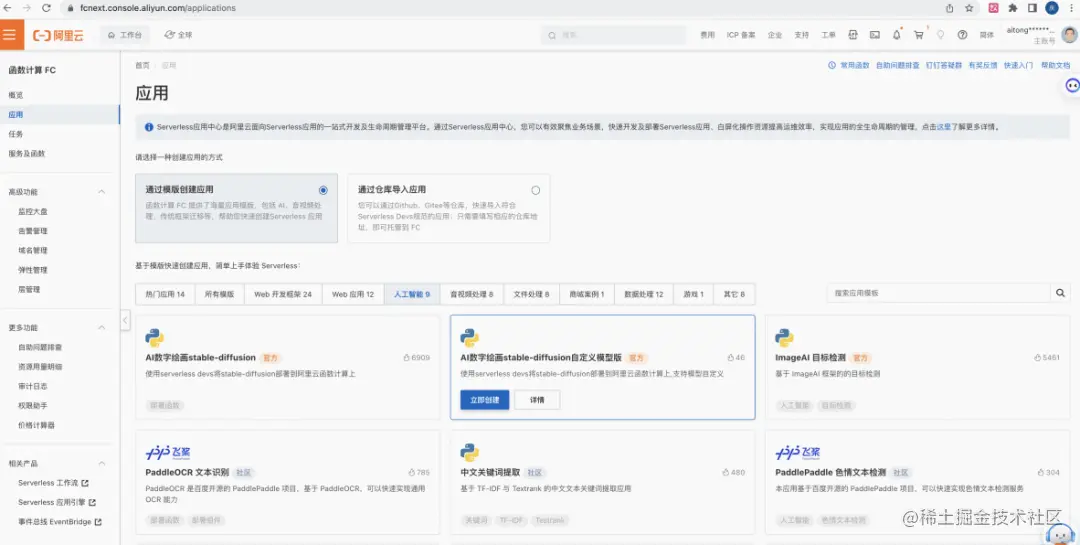Image resolution: width=1080 pixels, height=545 pixels.
Task: Open the 快速入门 link
Action: (x=1018, y=65)
